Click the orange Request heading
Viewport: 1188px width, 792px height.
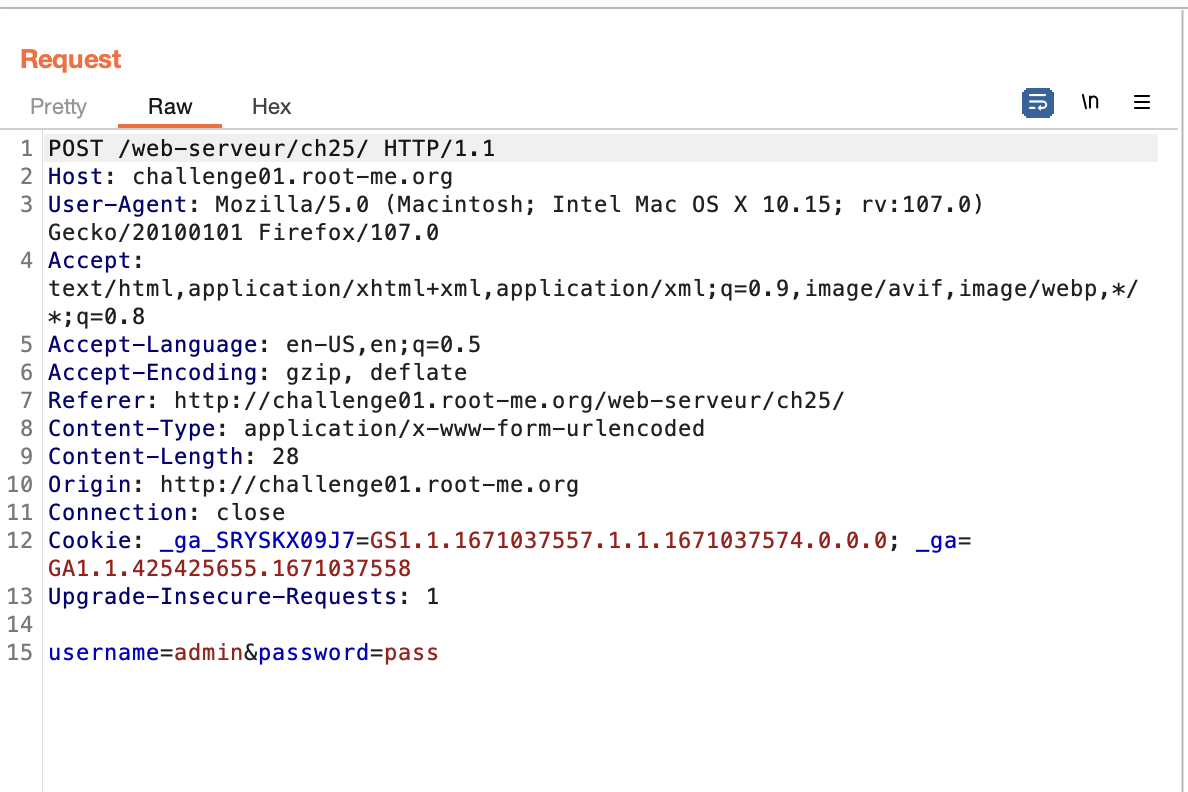point(70,59)
